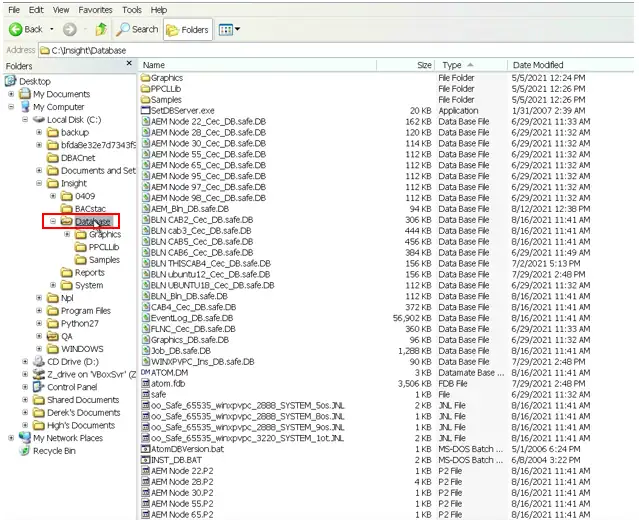Image resolution: width=639 pixels, height=520 pixels.
Task: Select AEM Node 65.P2 file name
Action: click(182, 514)
